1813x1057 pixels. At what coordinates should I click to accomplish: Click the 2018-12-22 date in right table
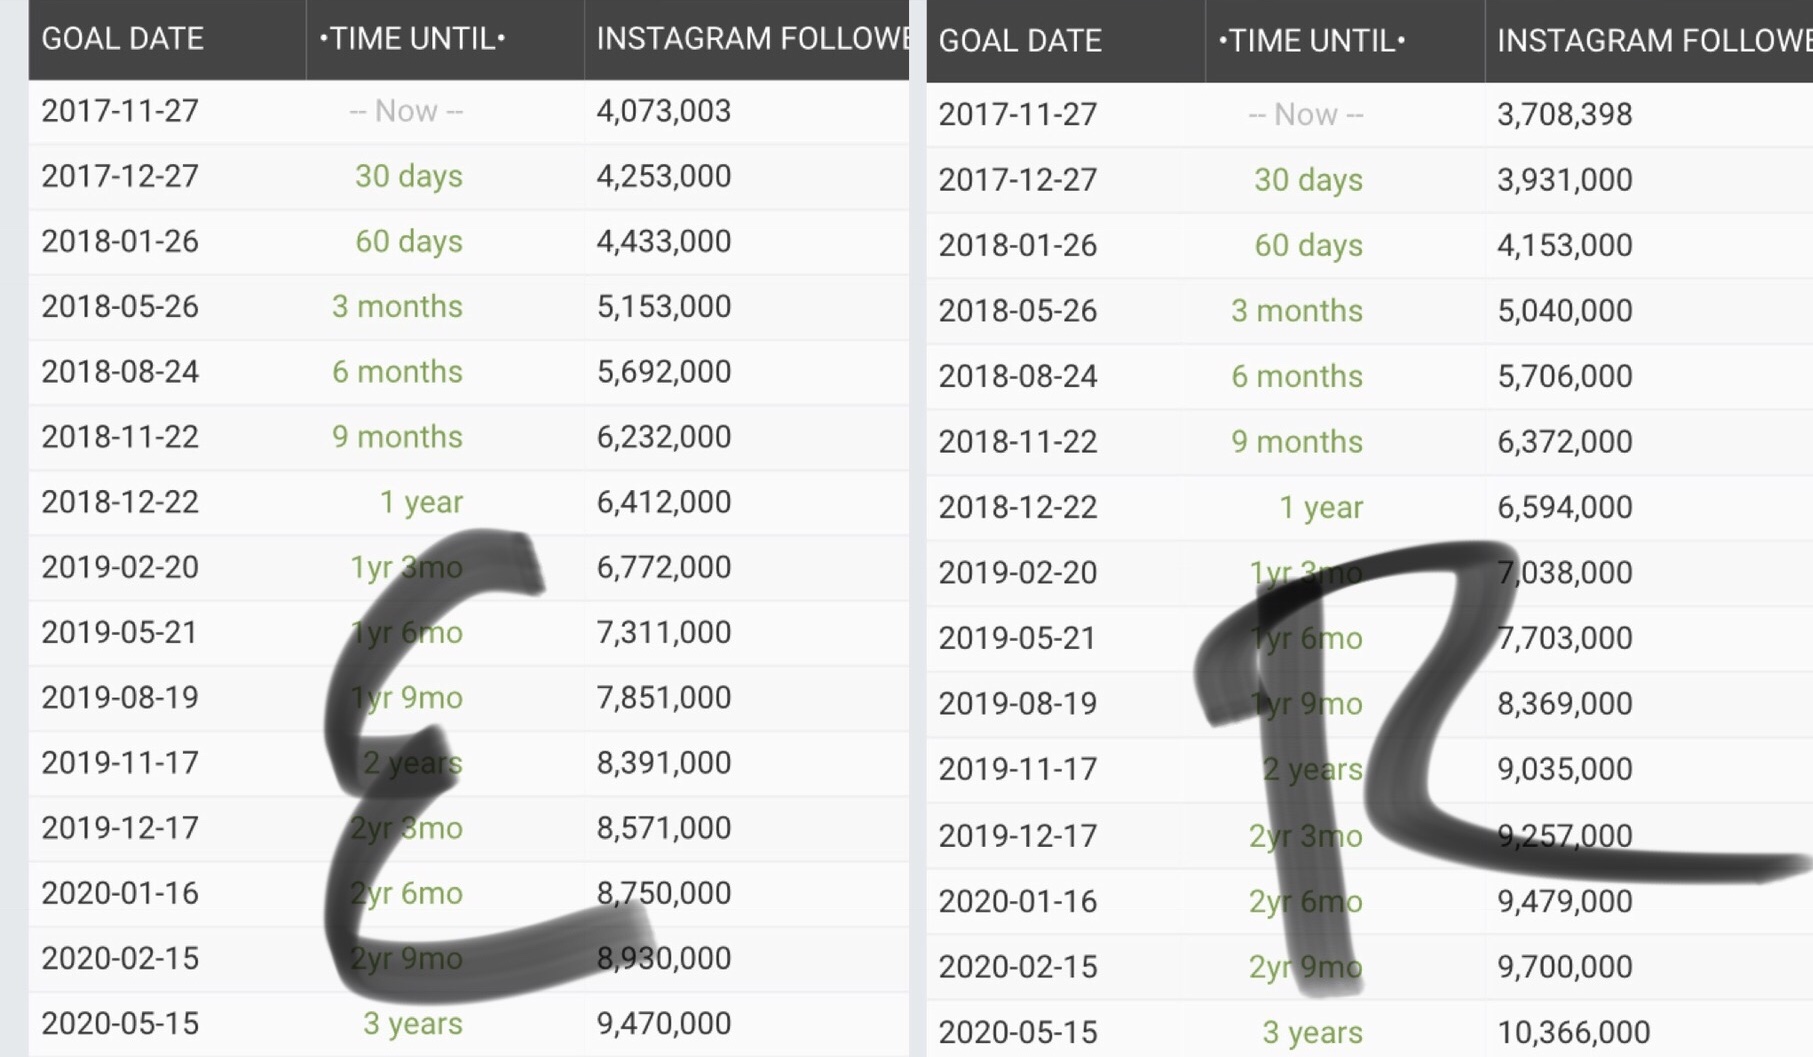tap(1018, 507)
